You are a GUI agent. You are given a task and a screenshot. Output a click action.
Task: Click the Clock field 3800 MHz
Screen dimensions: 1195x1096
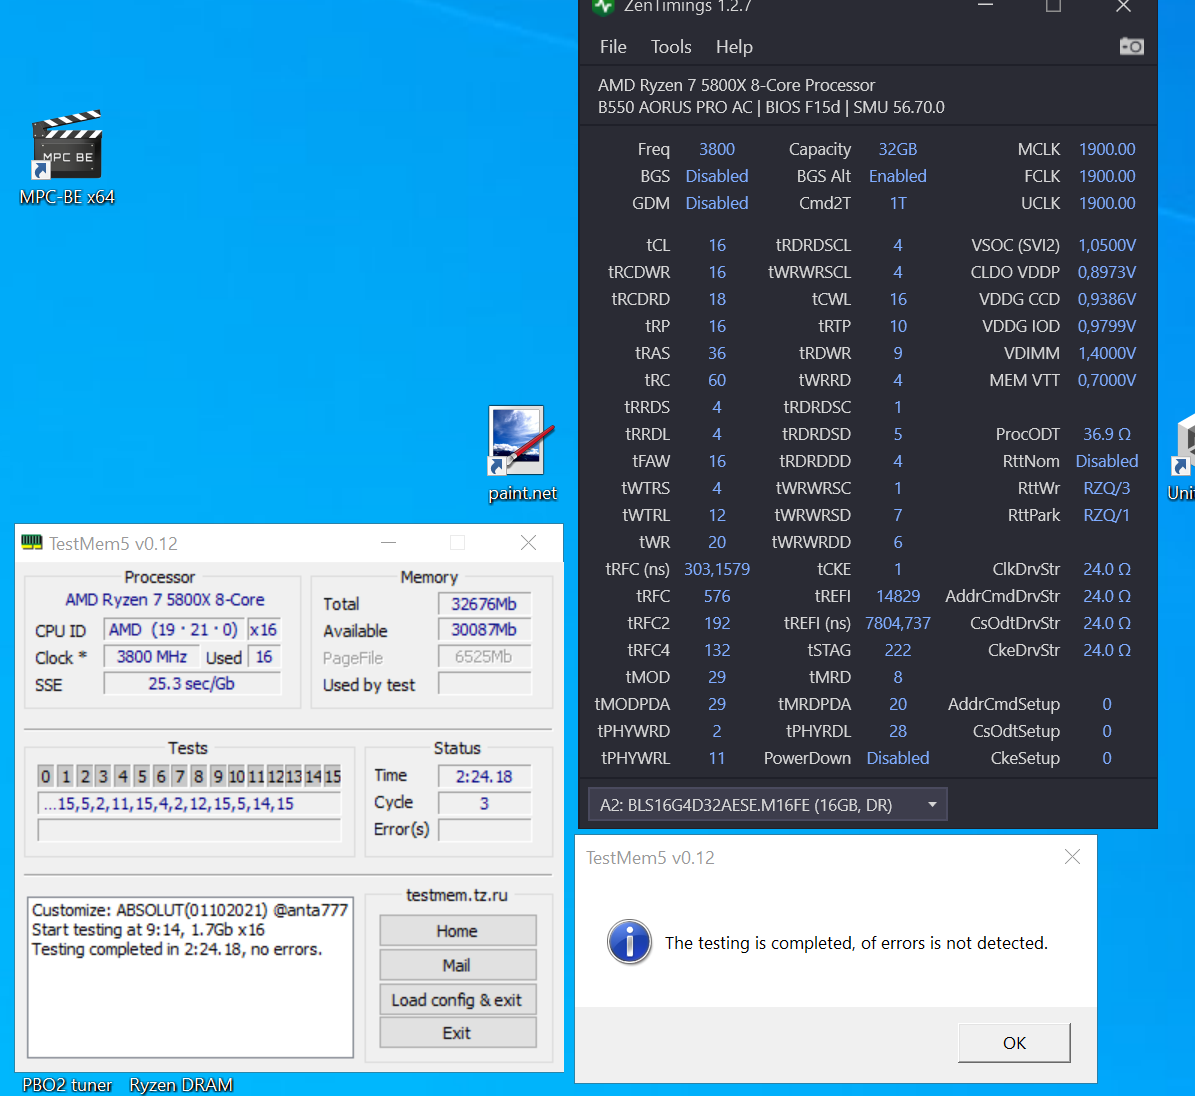pyautogui.click(x=152, y=657)
